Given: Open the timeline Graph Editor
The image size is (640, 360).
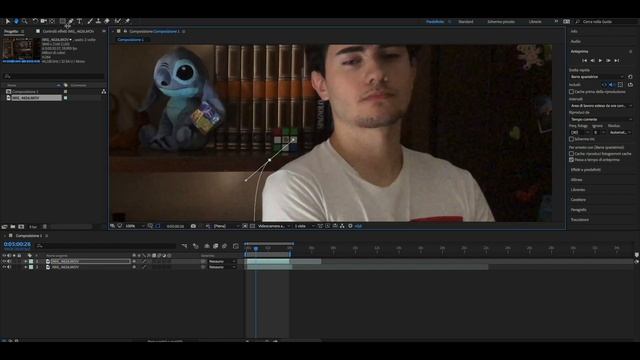Looking at the screenshot, I should pyautogui.click(x=236, y=246).
